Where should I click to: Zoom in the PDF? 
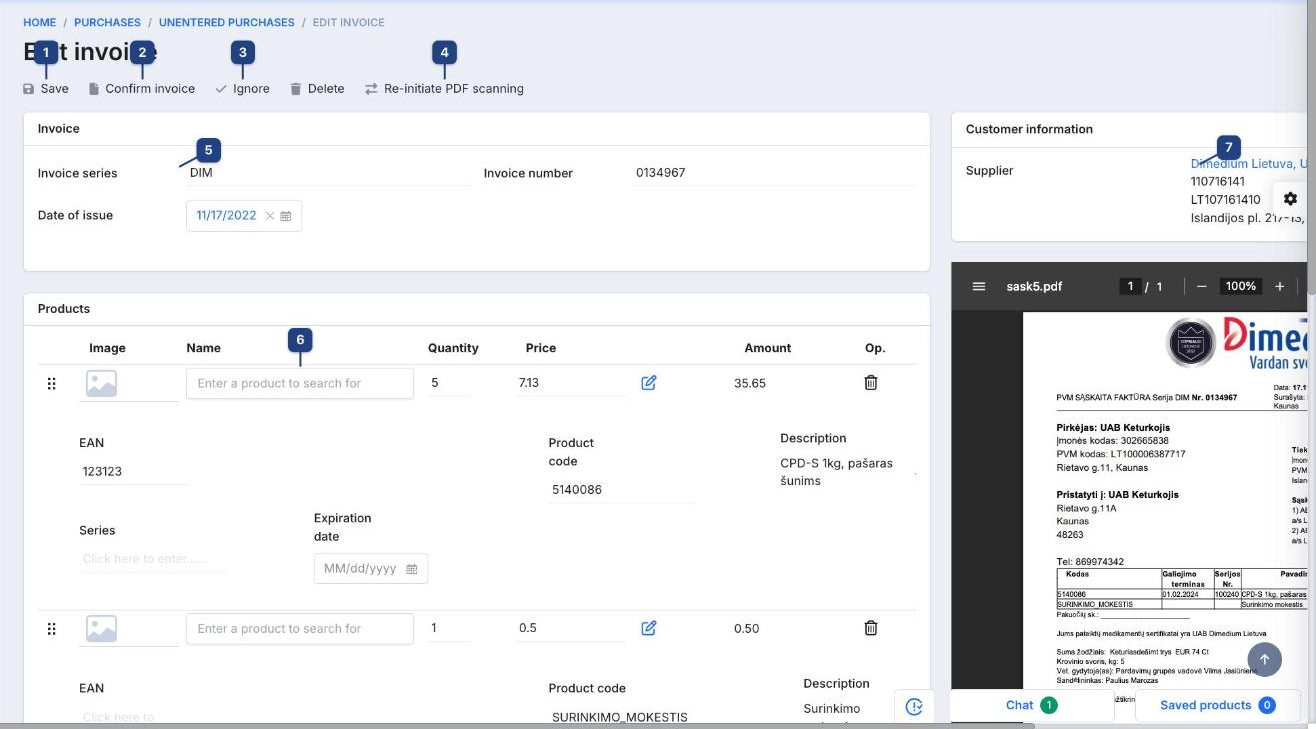[x=1279, y=286]
